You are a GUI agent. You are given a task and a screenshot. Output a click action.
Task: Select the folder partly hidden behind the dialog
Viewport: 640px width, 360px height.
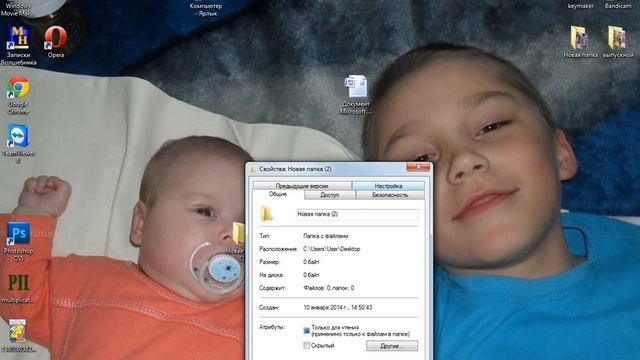point(238,240)
